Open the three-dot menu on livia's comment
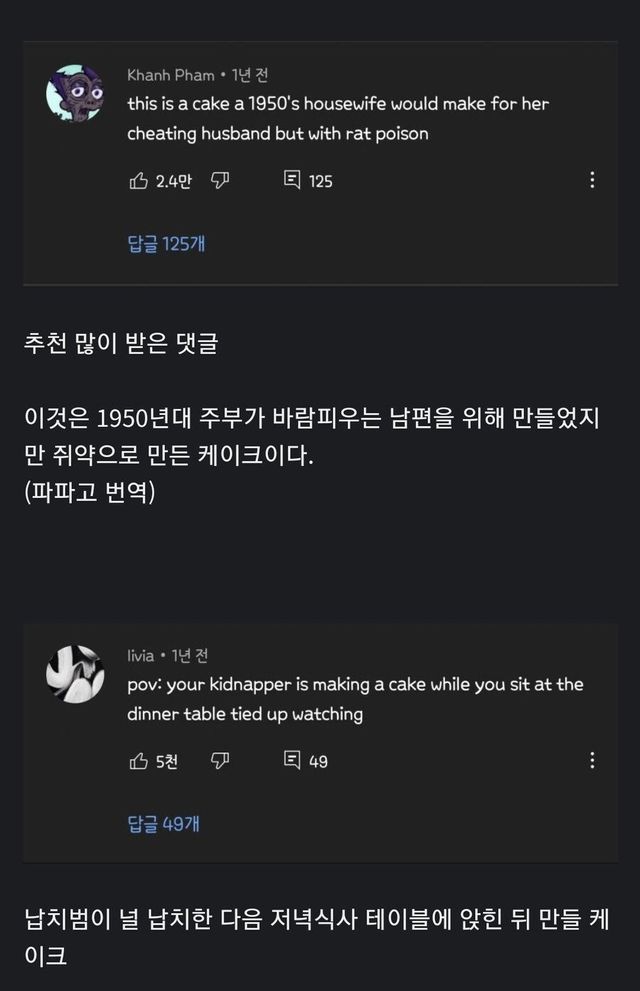Image resolution: width=640 pixels, height=991 pixels. point(592,761)
